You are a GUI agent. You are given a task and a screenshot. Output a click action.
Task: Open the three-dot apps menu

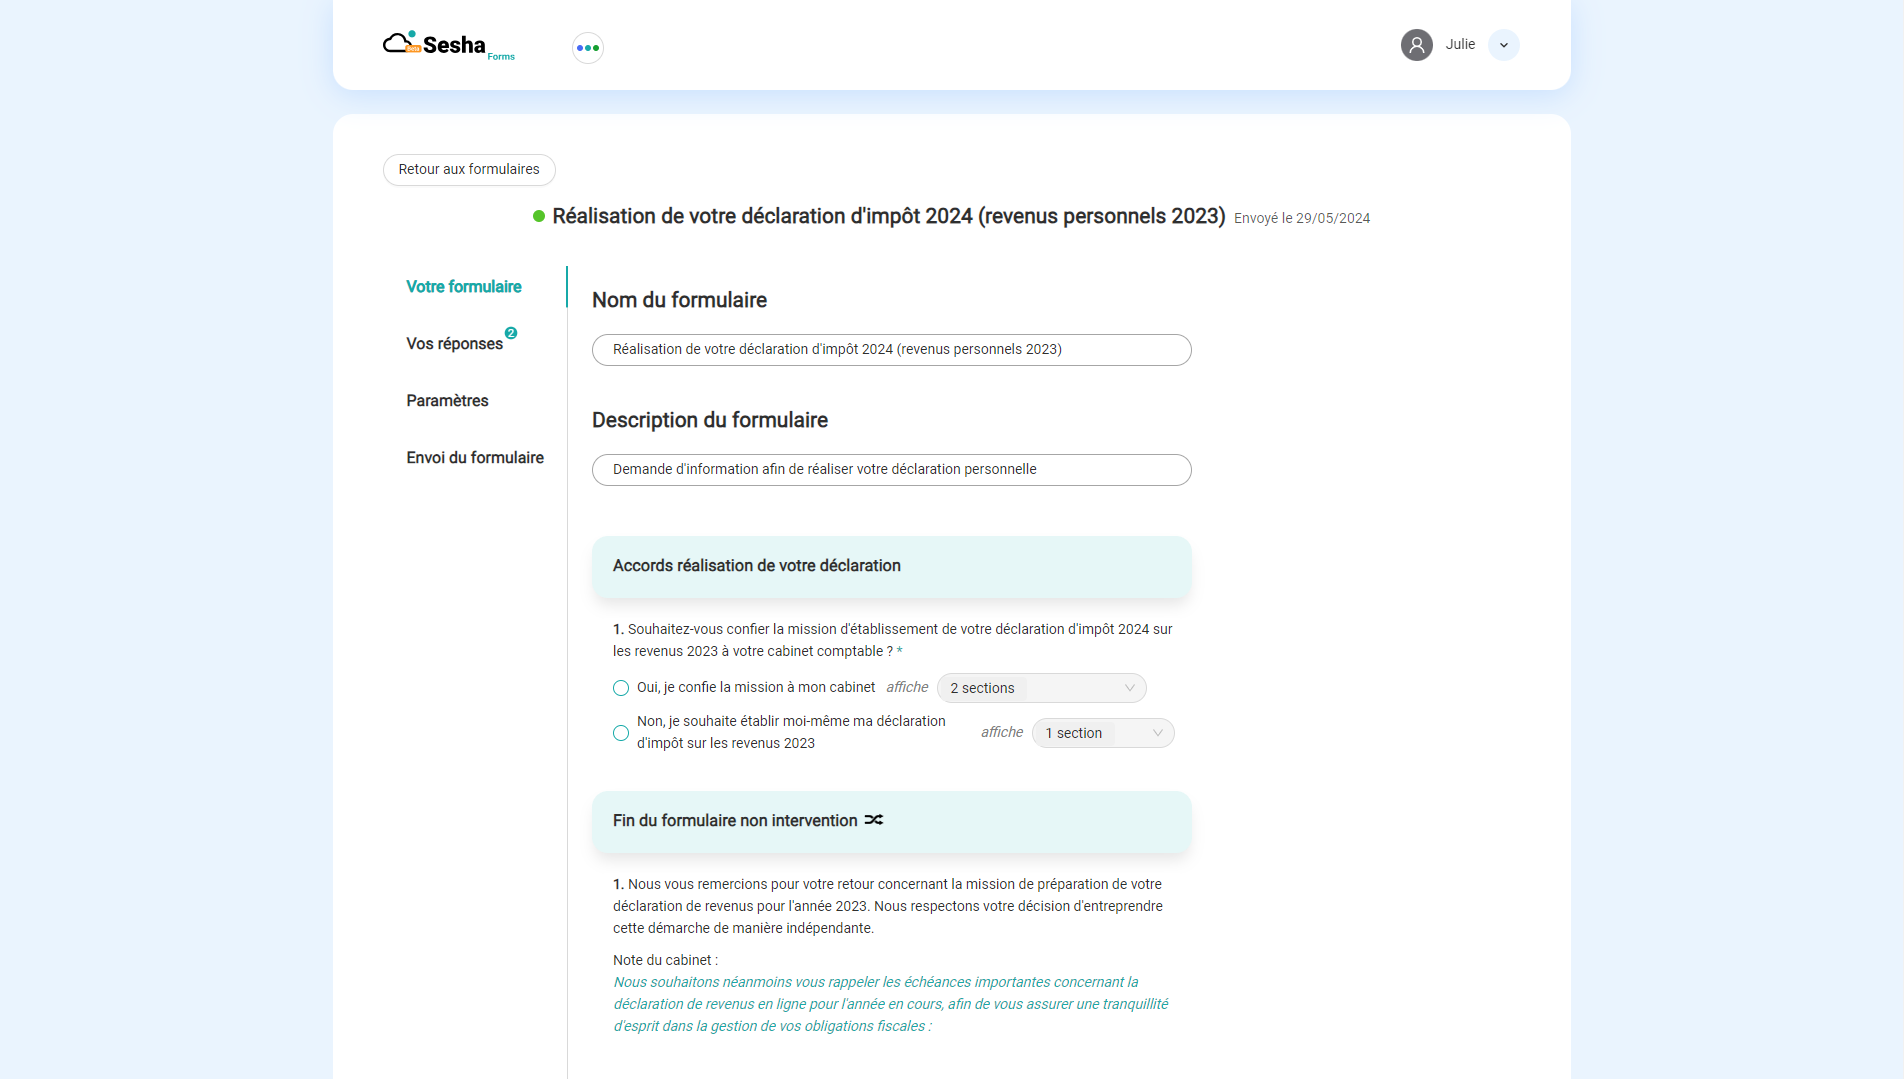(588, 48)
